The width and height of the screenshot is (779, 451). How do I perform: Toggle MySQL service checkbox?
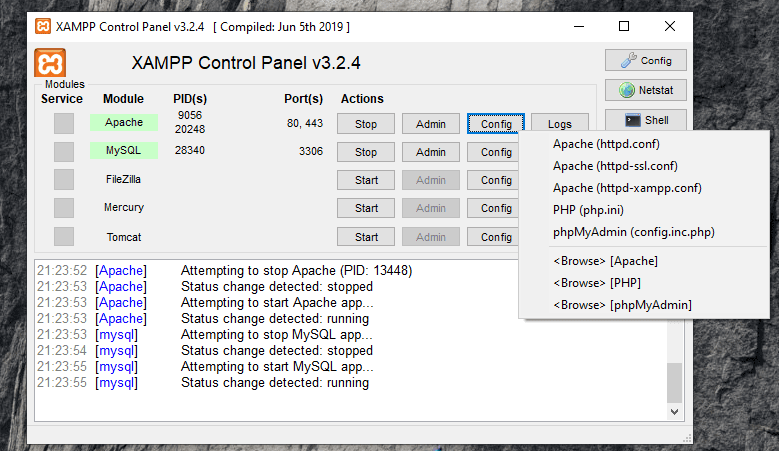pos(64,151)
